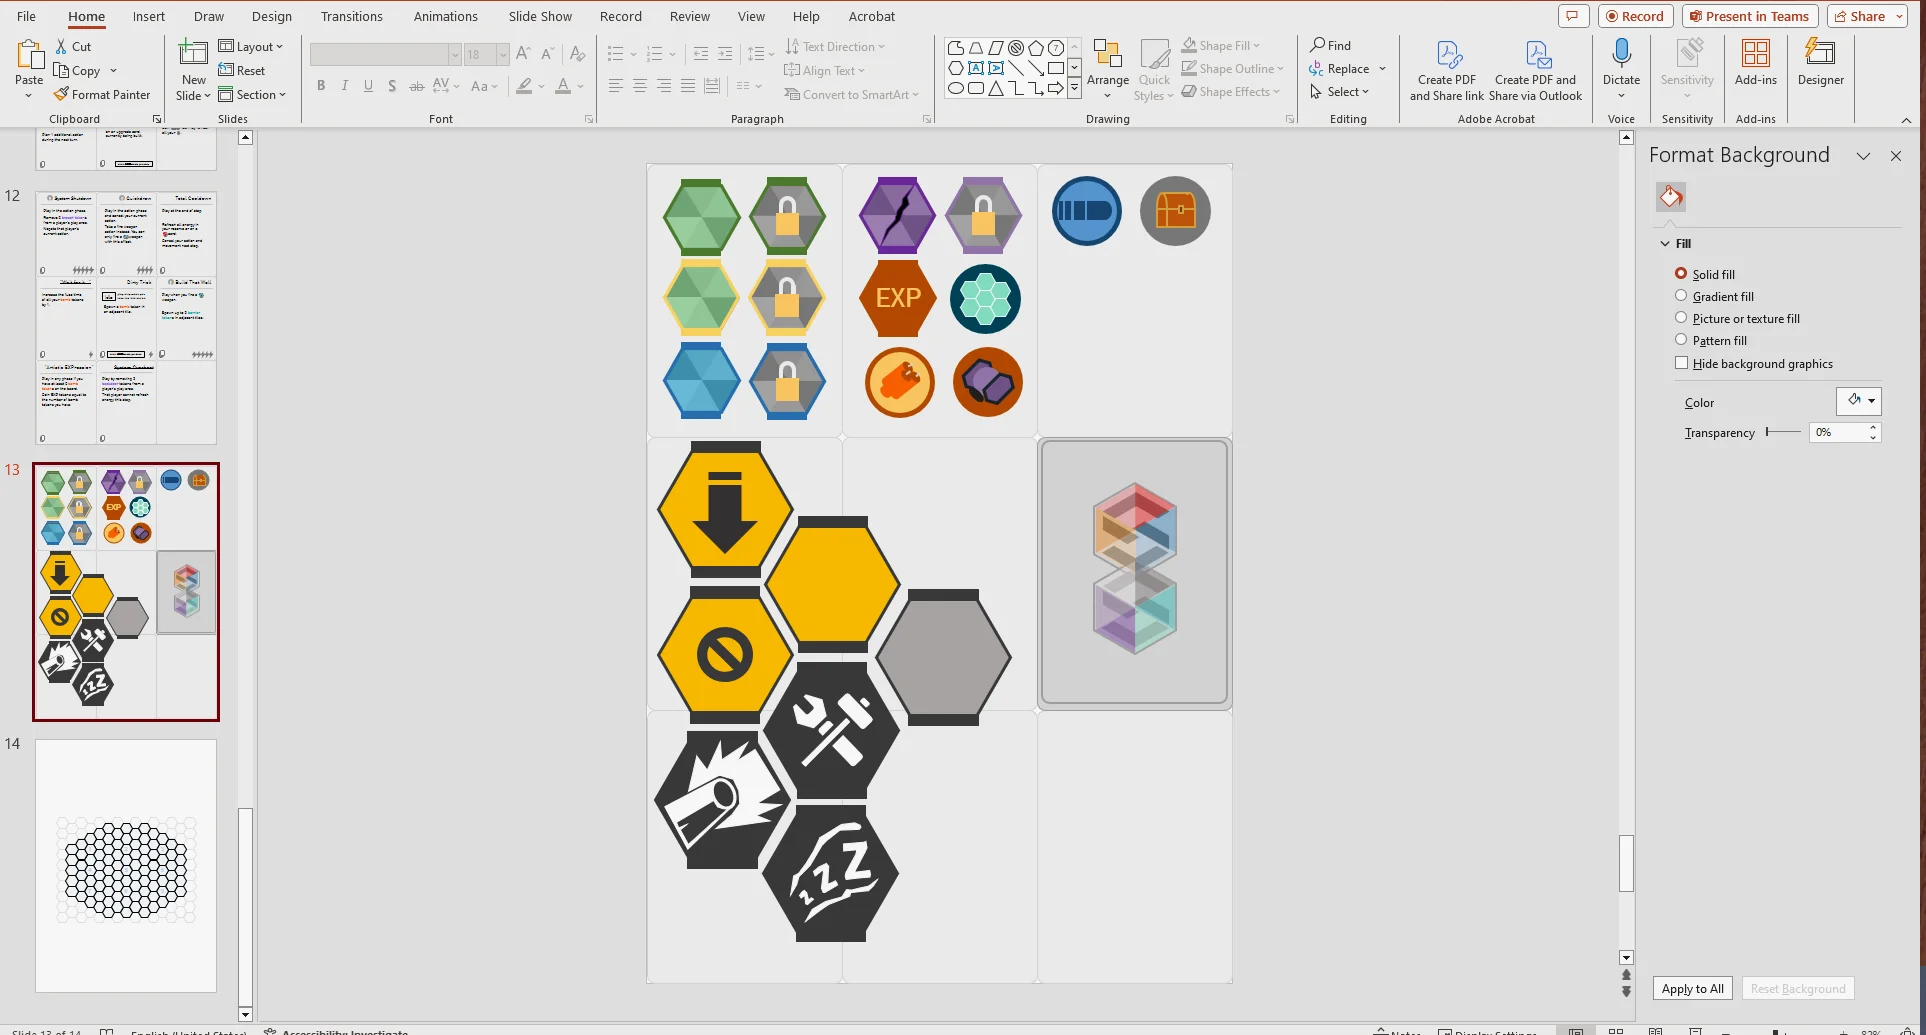The width and height of the screenshot is (1926, 1035).
Task: Insert a New Slide
Action: 193,54
